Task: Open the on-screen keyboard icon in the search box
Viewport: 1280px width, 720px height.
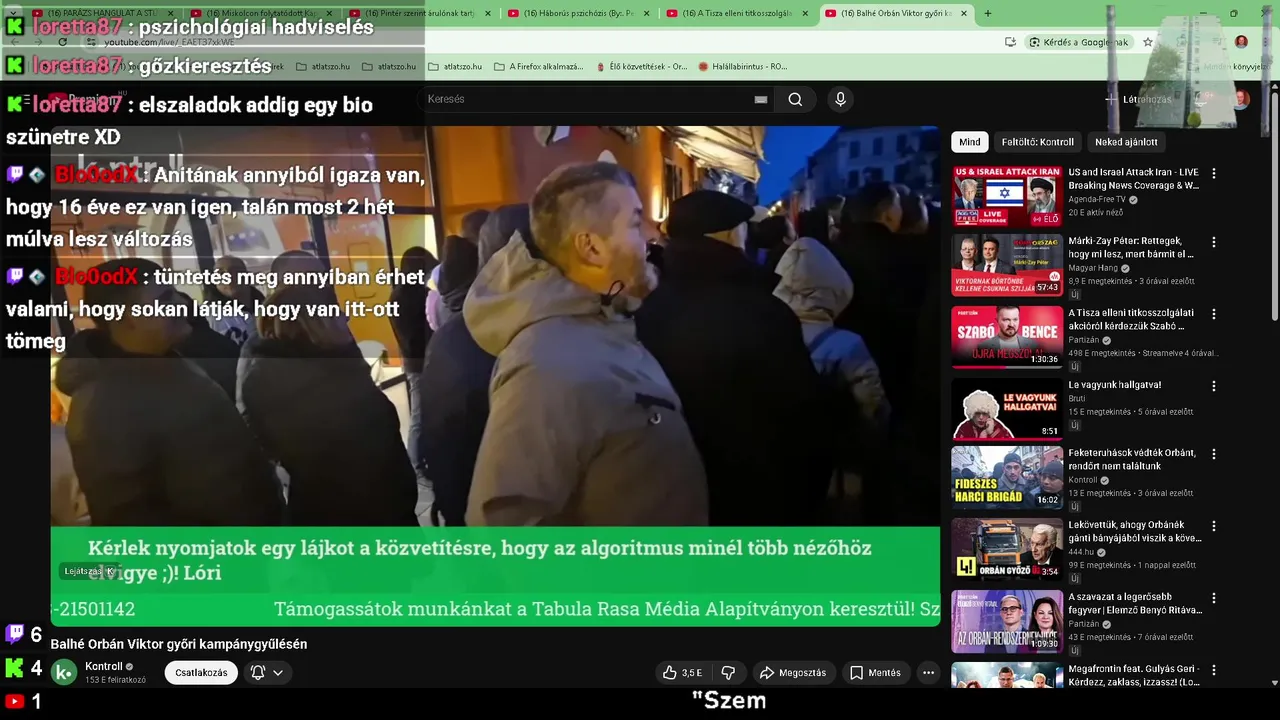Action: click(x=761, y=99)
